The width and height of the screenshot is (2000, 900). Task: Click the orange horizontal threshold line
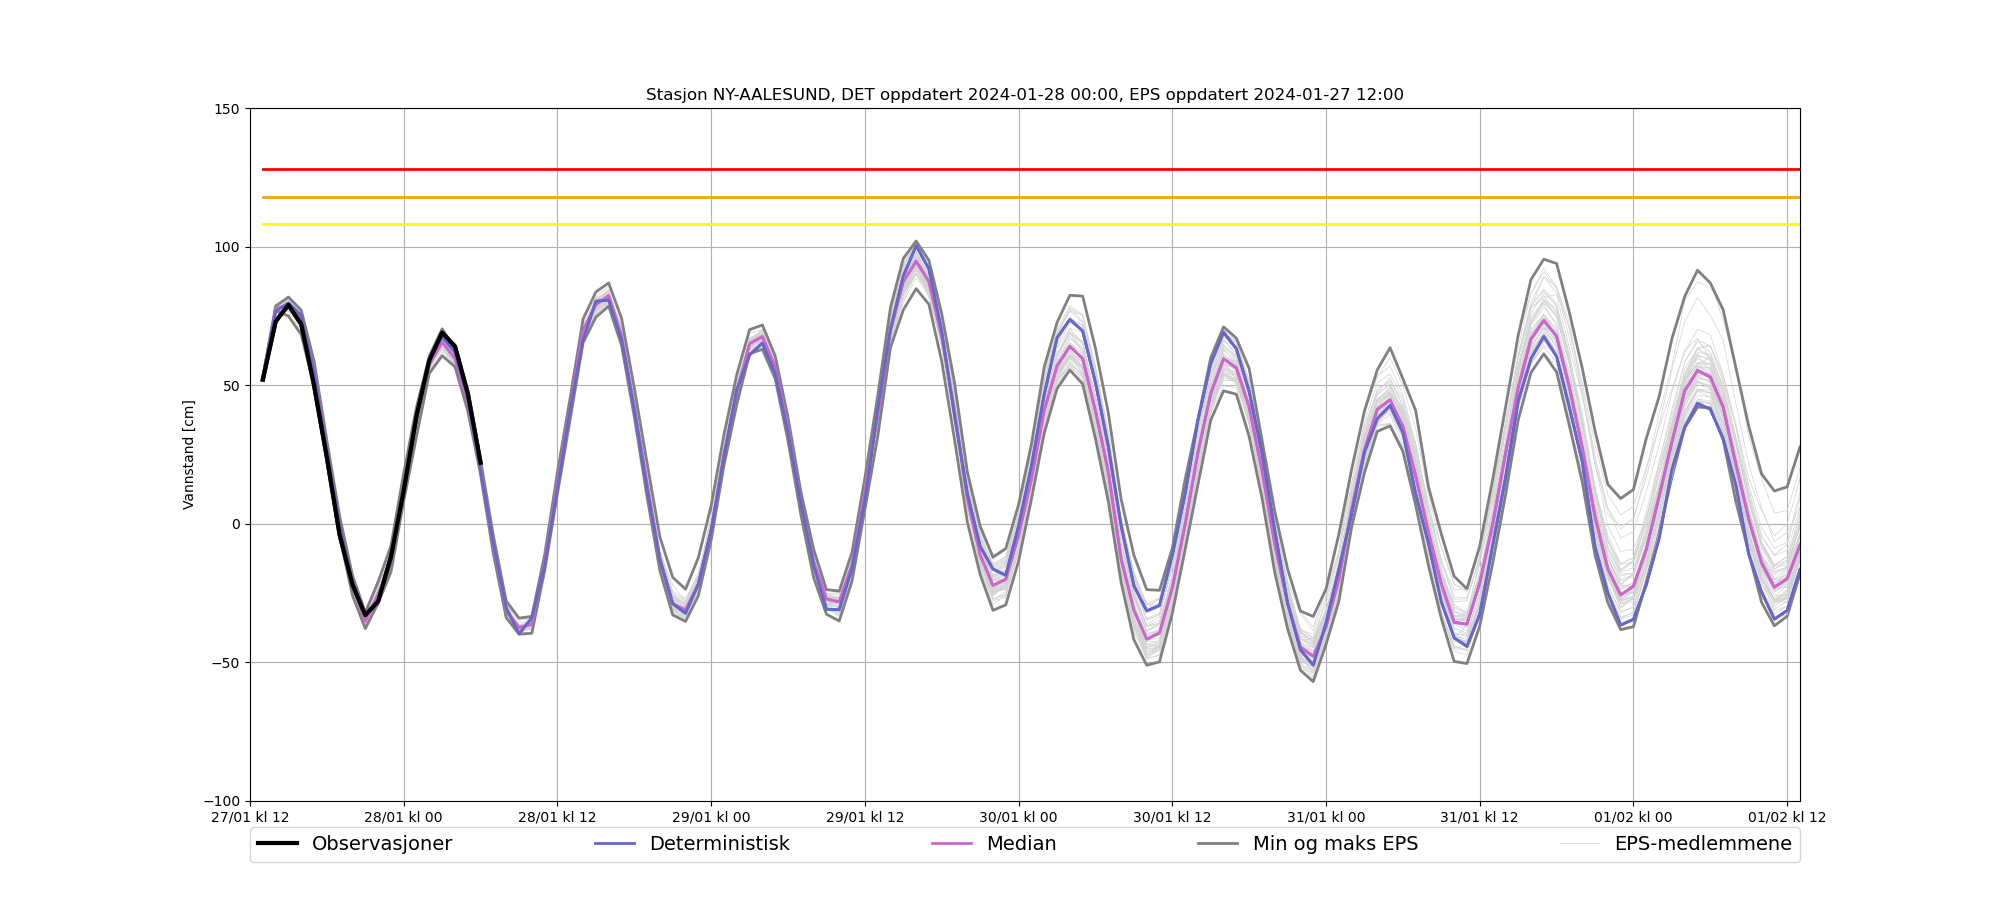coord(1031,197)
